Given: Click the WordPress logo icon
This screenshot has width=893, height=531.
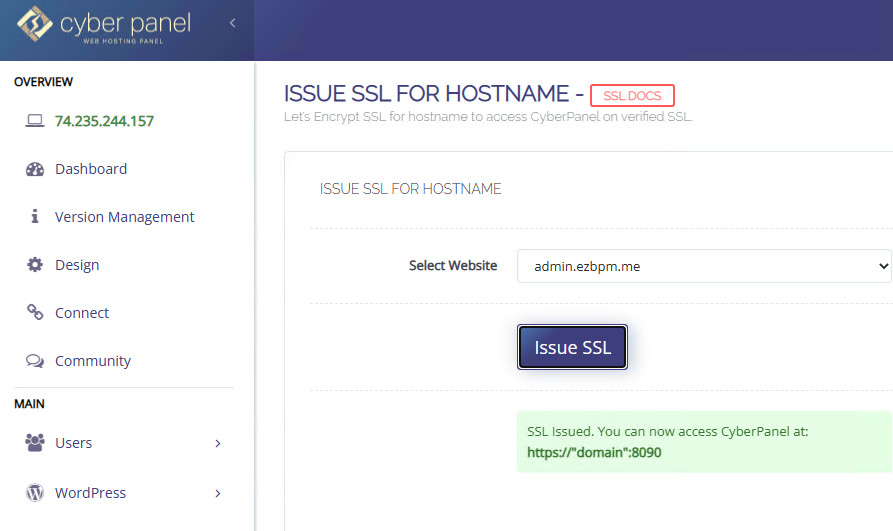Looking at the screenshot, I should pyautogui.click(x=35, y=492).
